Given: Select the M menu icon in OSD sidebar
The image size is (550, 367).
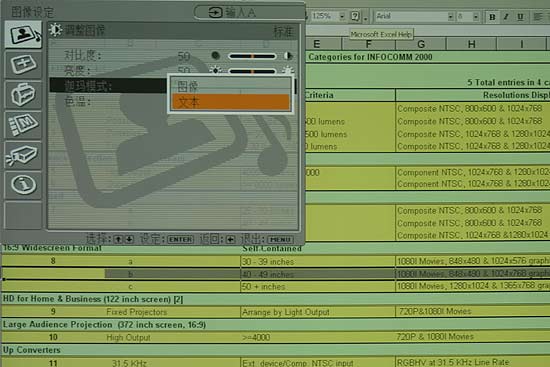Looking at the screenshot, I should point(23,125).
